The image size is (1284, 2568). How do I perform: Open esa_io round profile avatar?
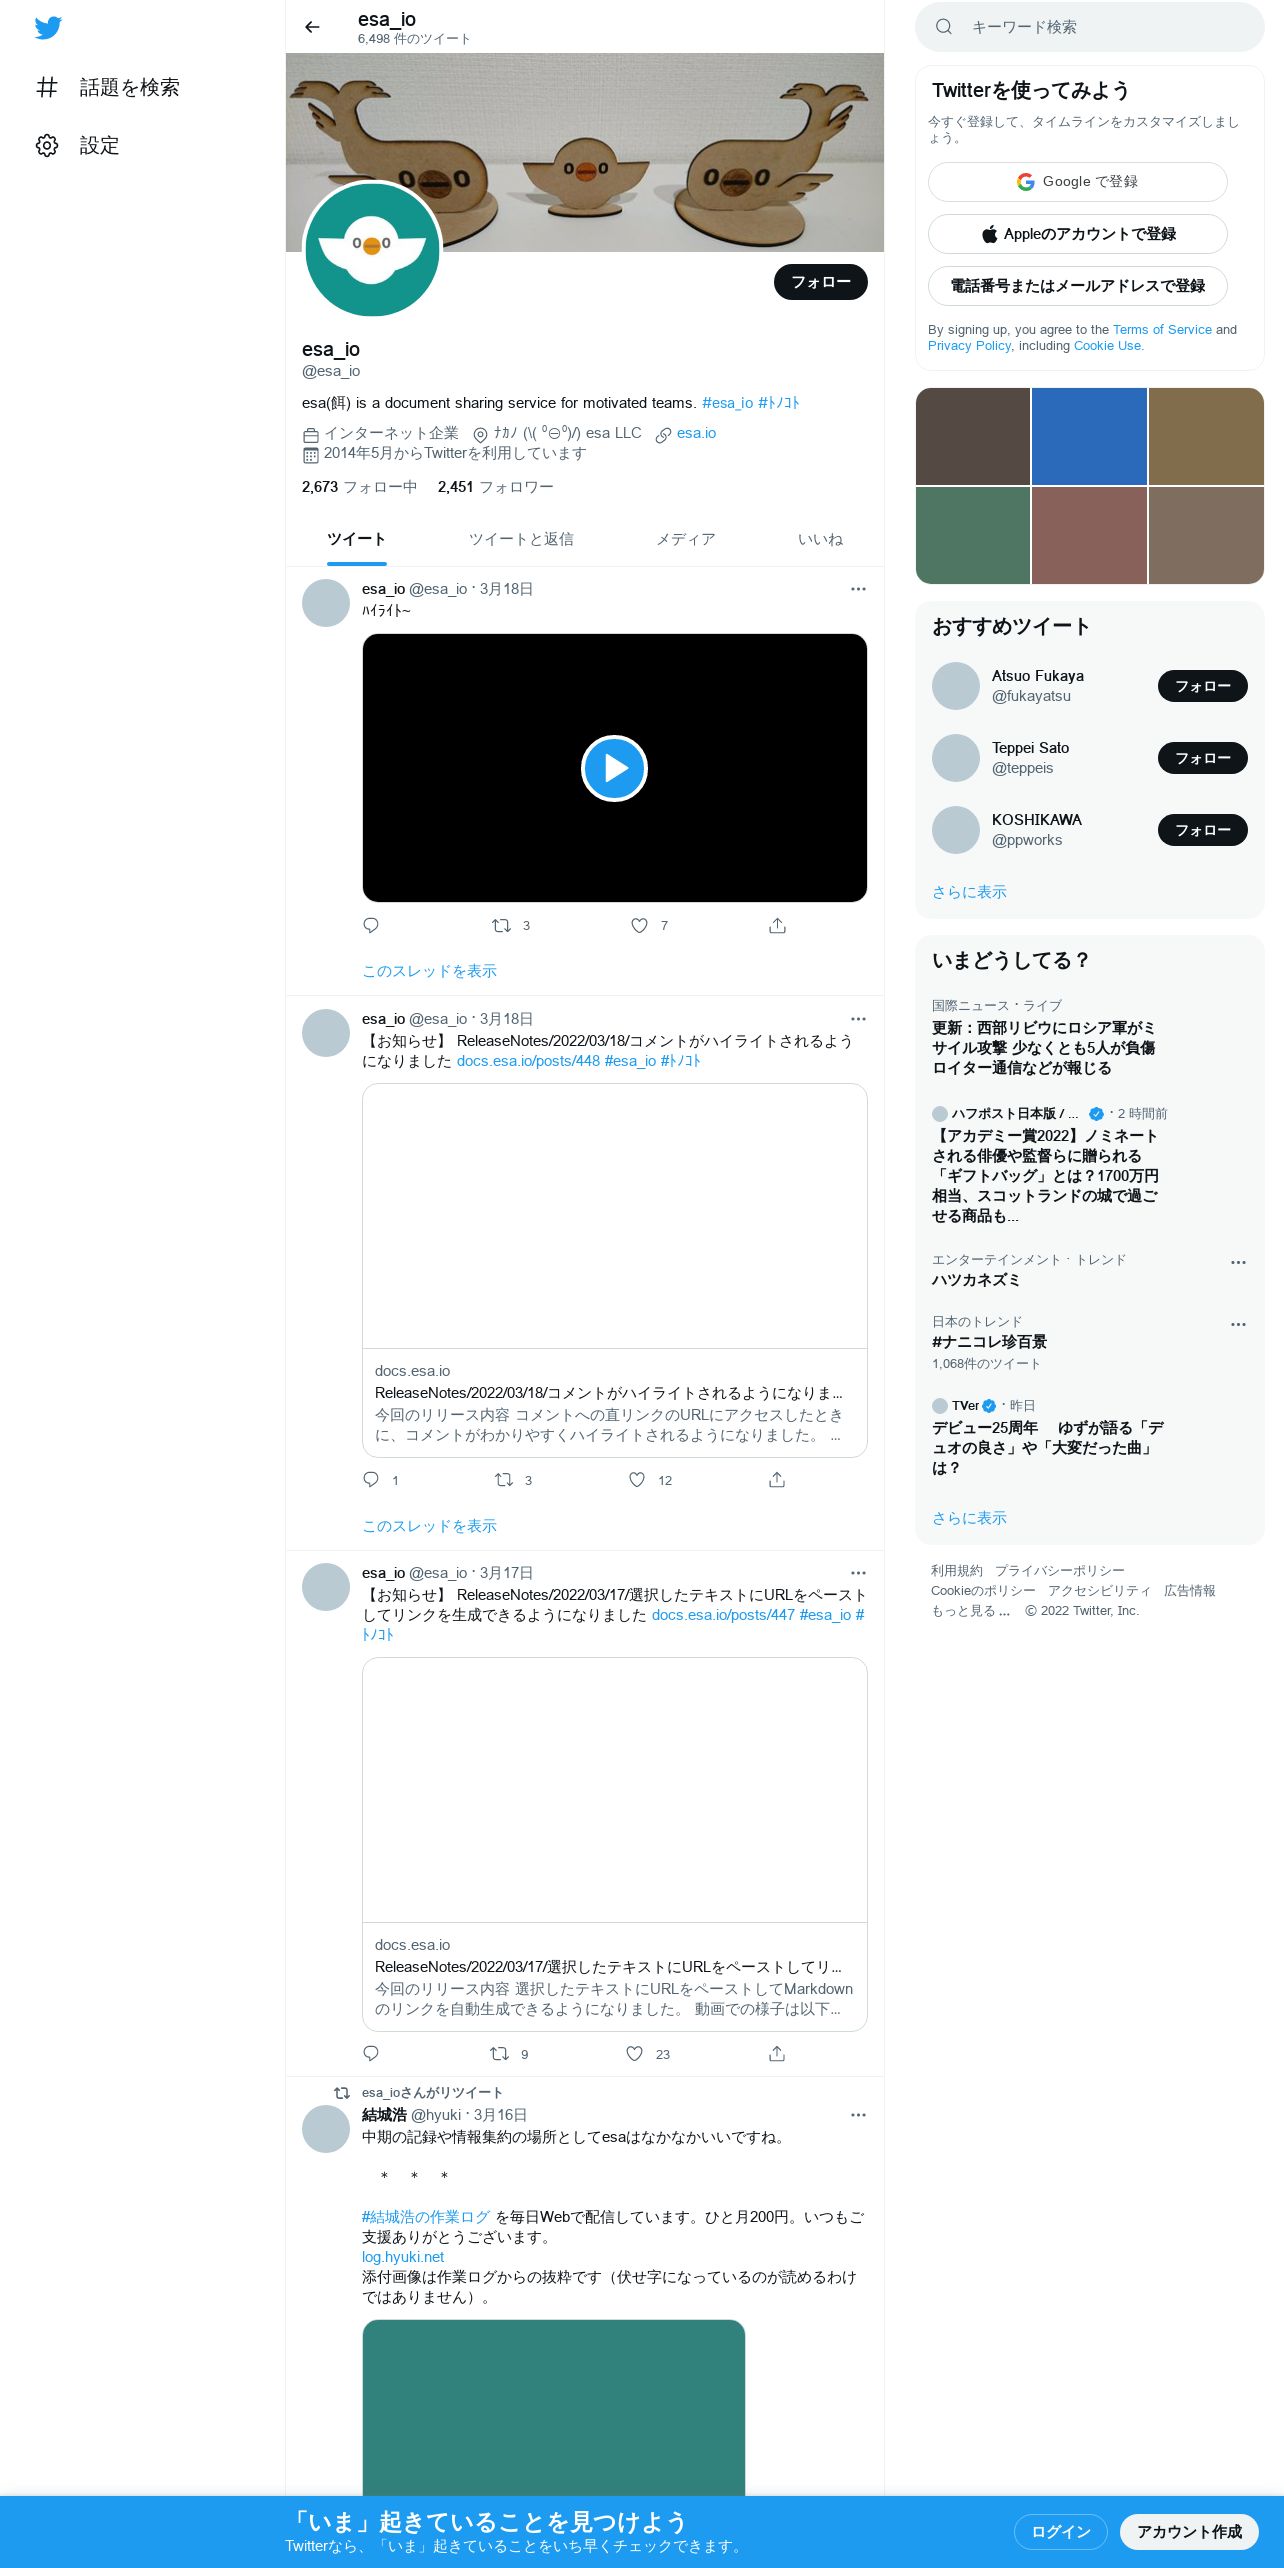tap(372, 250)
